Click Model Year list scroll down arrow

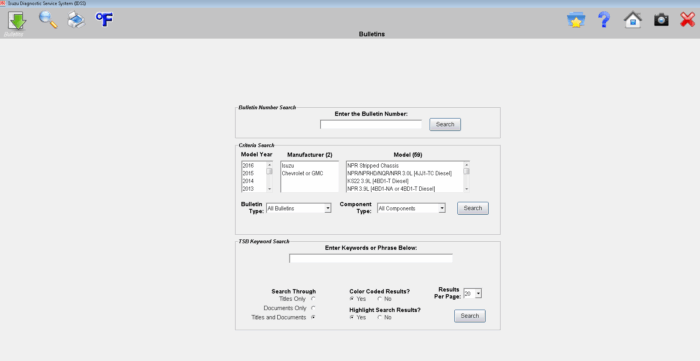click(269, 189)
